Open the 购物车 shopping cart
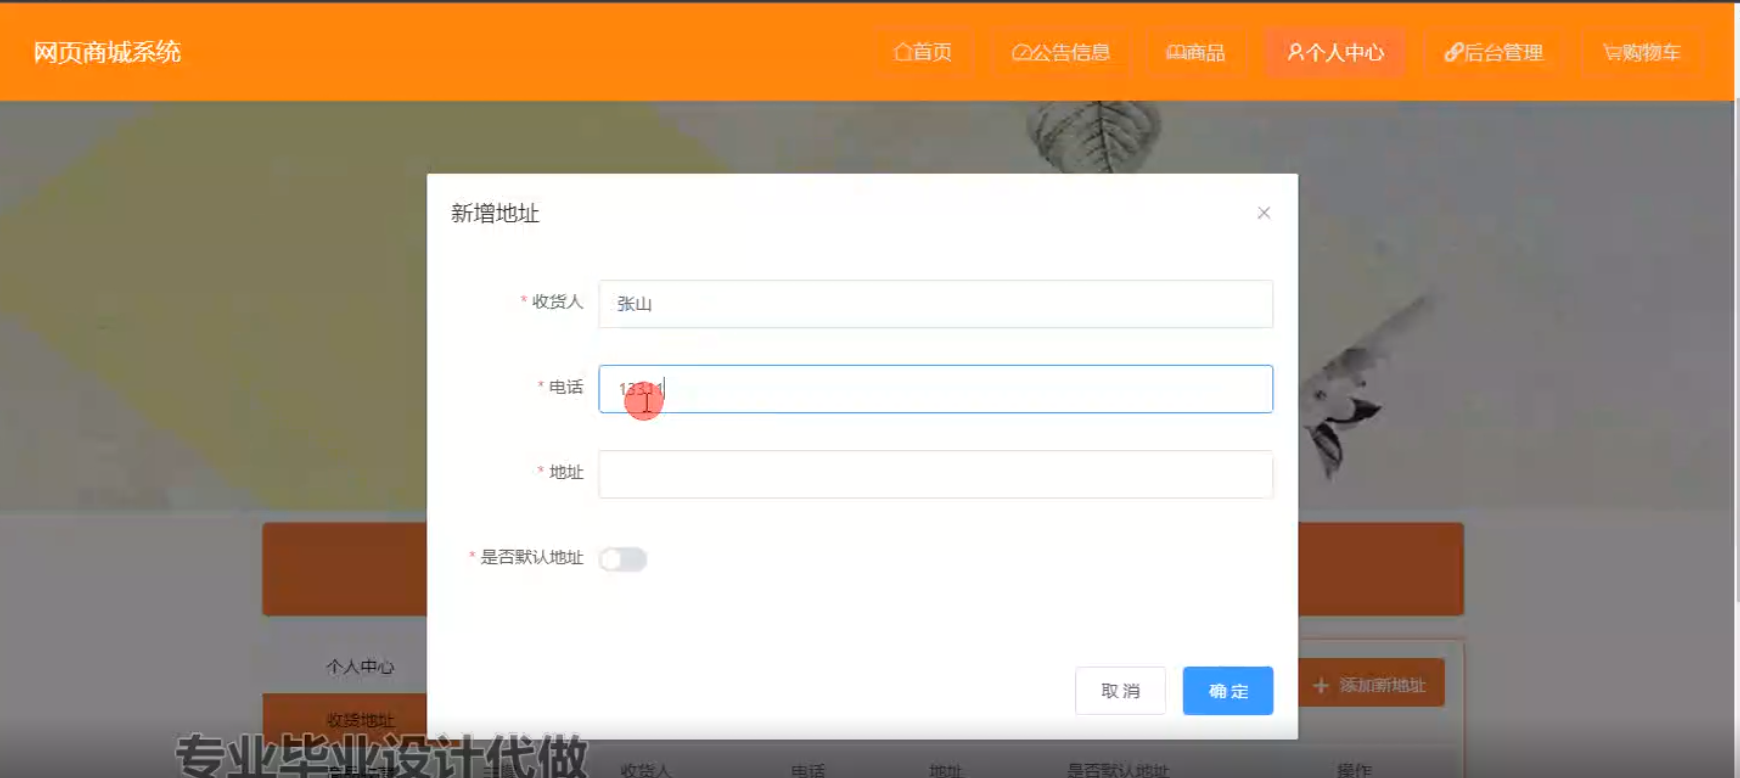The height and width of the screenshot is (778, 1740). coord(1642,52)
